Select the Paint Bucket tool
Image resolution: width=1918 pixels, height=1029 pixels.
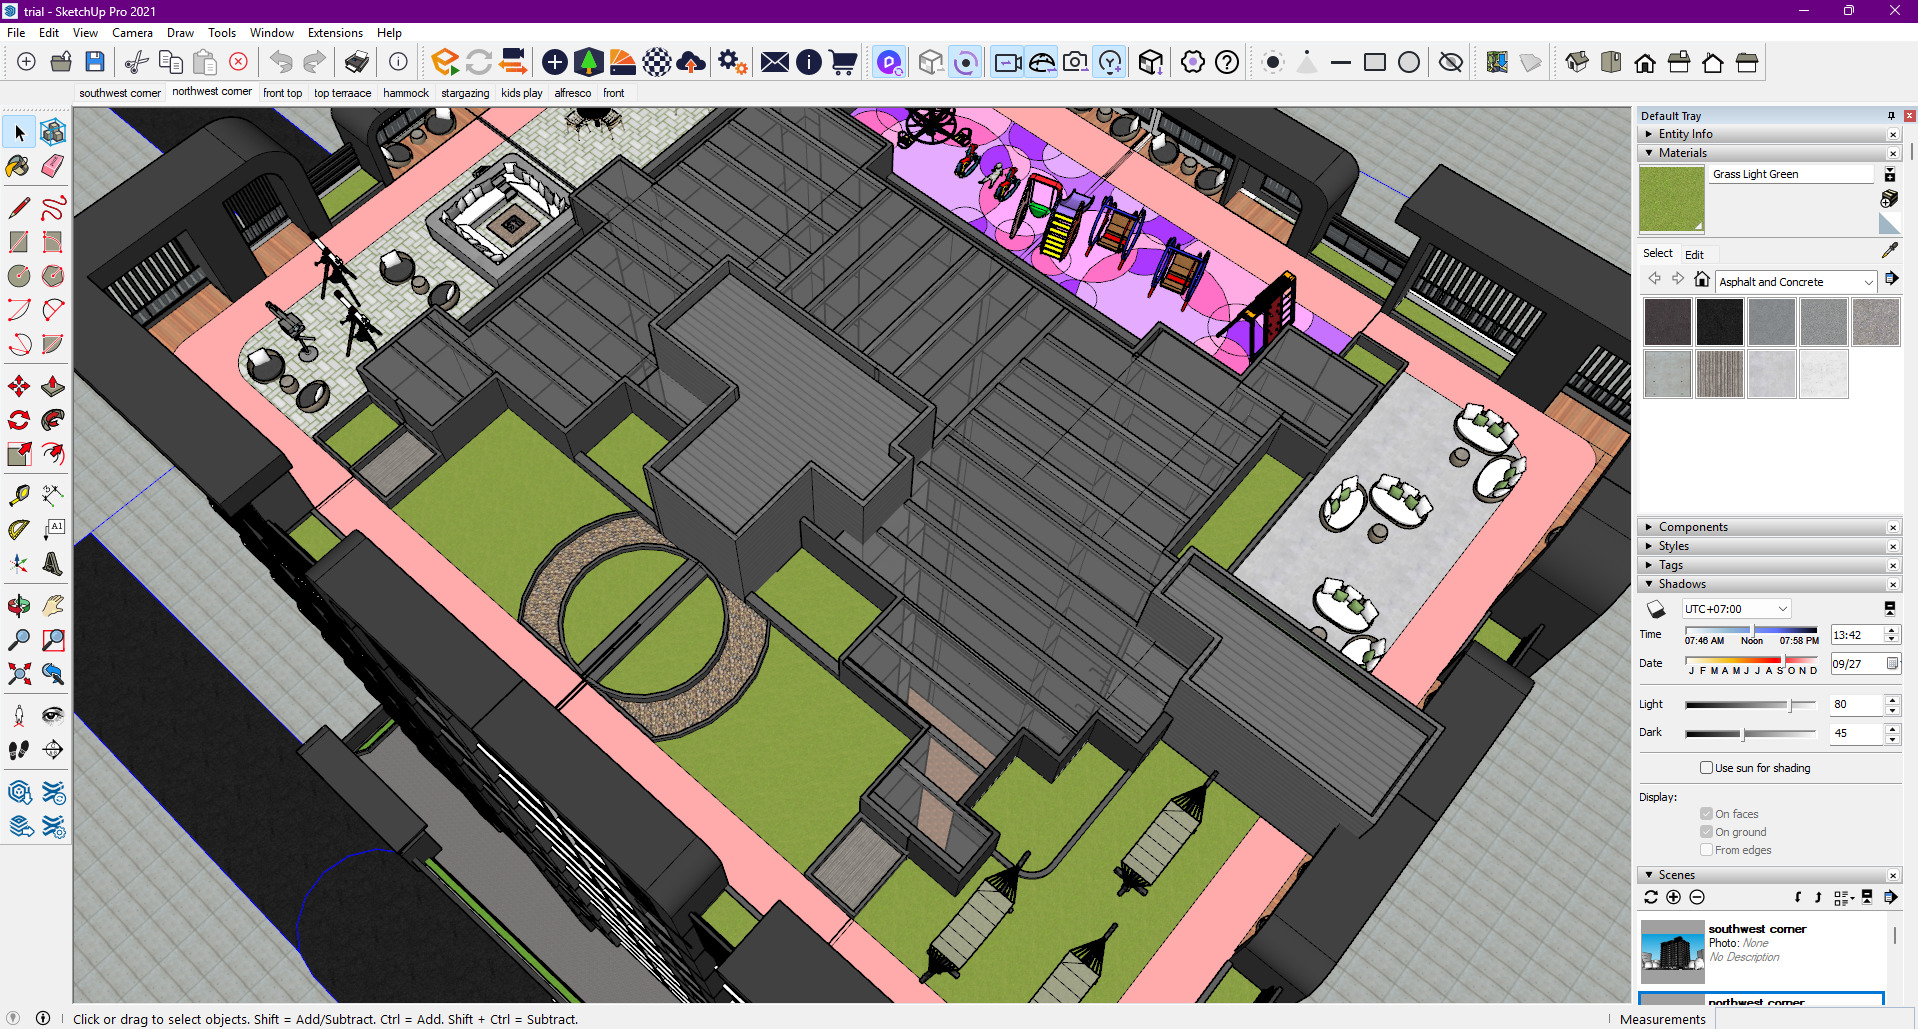coord(18,166)
